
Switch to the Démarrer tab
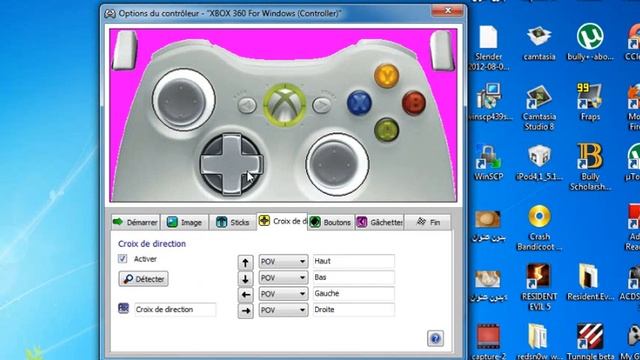[x=135, y=222]
